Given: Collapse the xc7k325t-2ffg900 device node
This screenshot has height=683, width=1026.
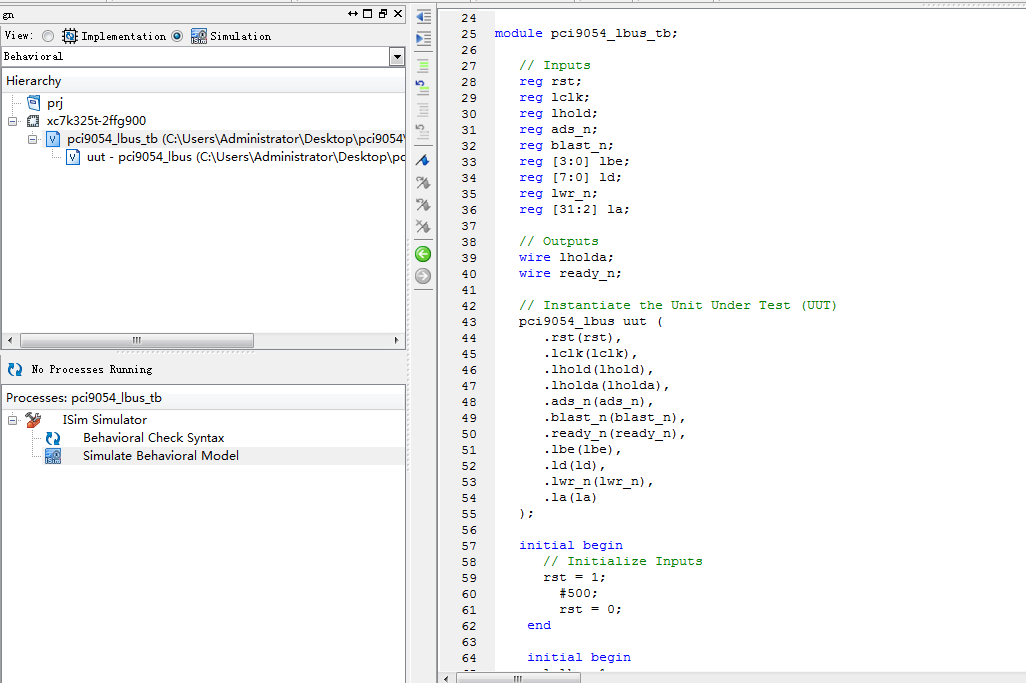Looking at the screenshot, I should tap(13, 121).
